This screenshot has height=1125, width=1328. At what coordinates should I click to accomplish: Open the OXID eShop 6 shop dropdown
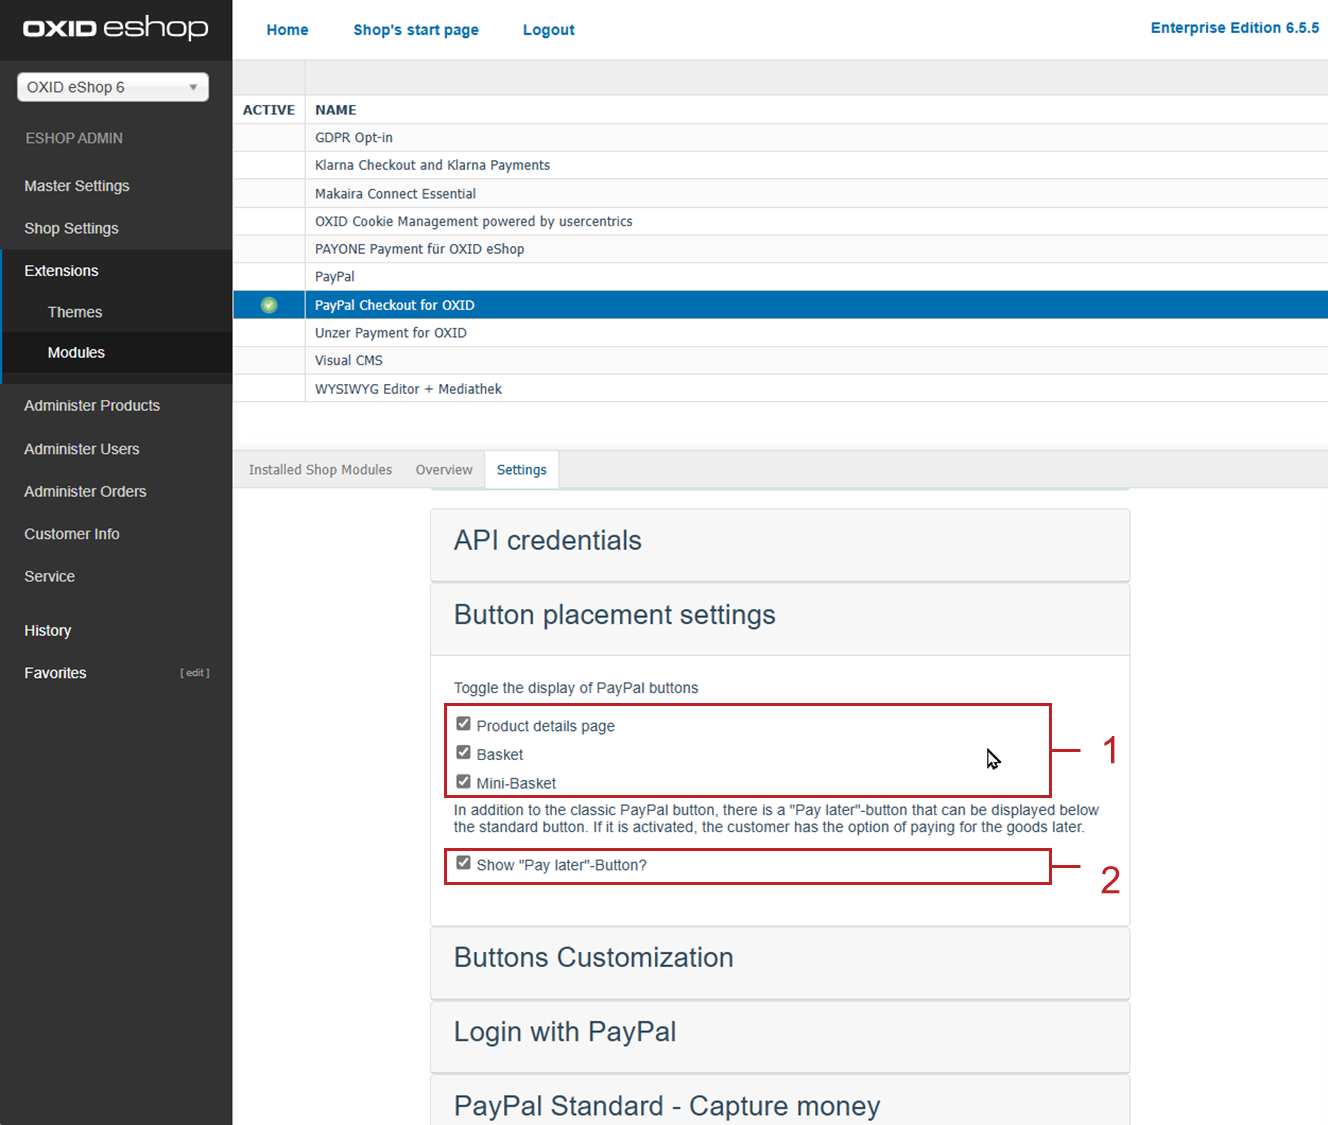click(113, 87)
